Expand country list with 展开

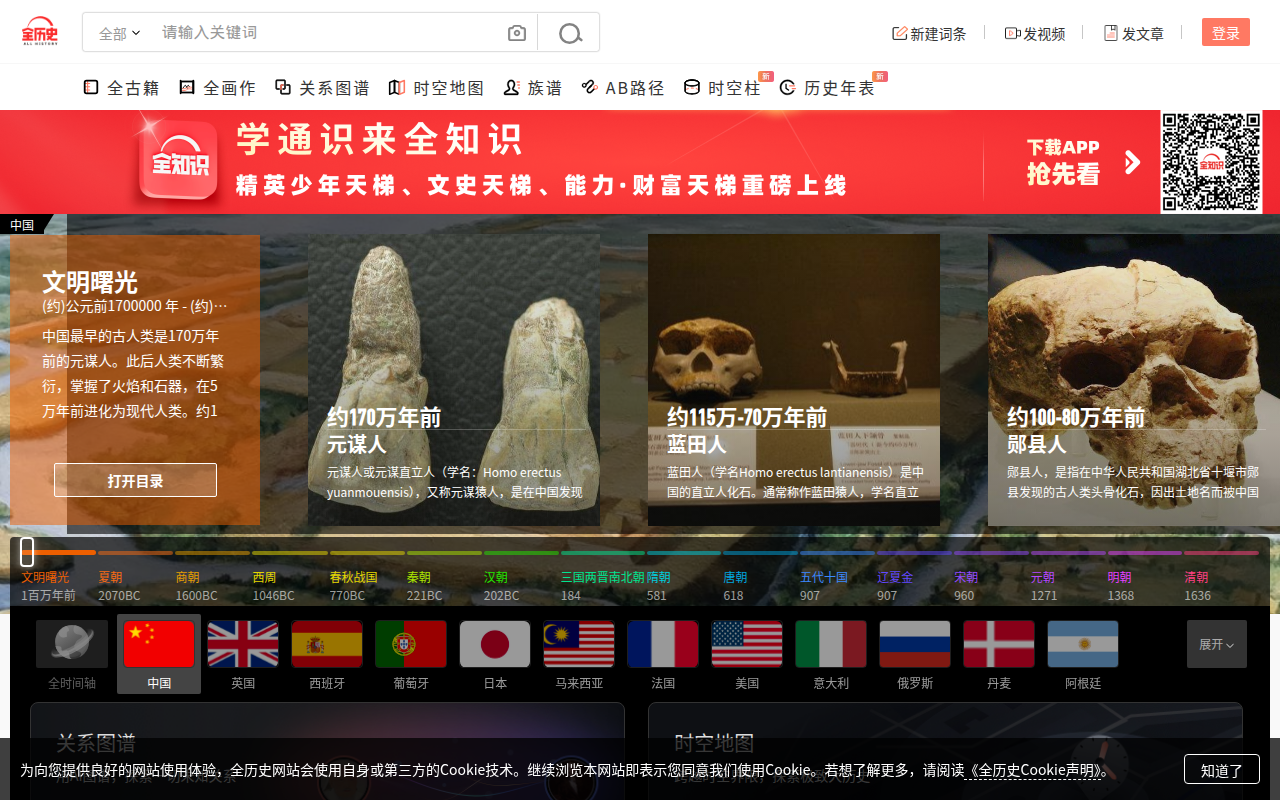pyautogui.click(x=1217, y=644)
